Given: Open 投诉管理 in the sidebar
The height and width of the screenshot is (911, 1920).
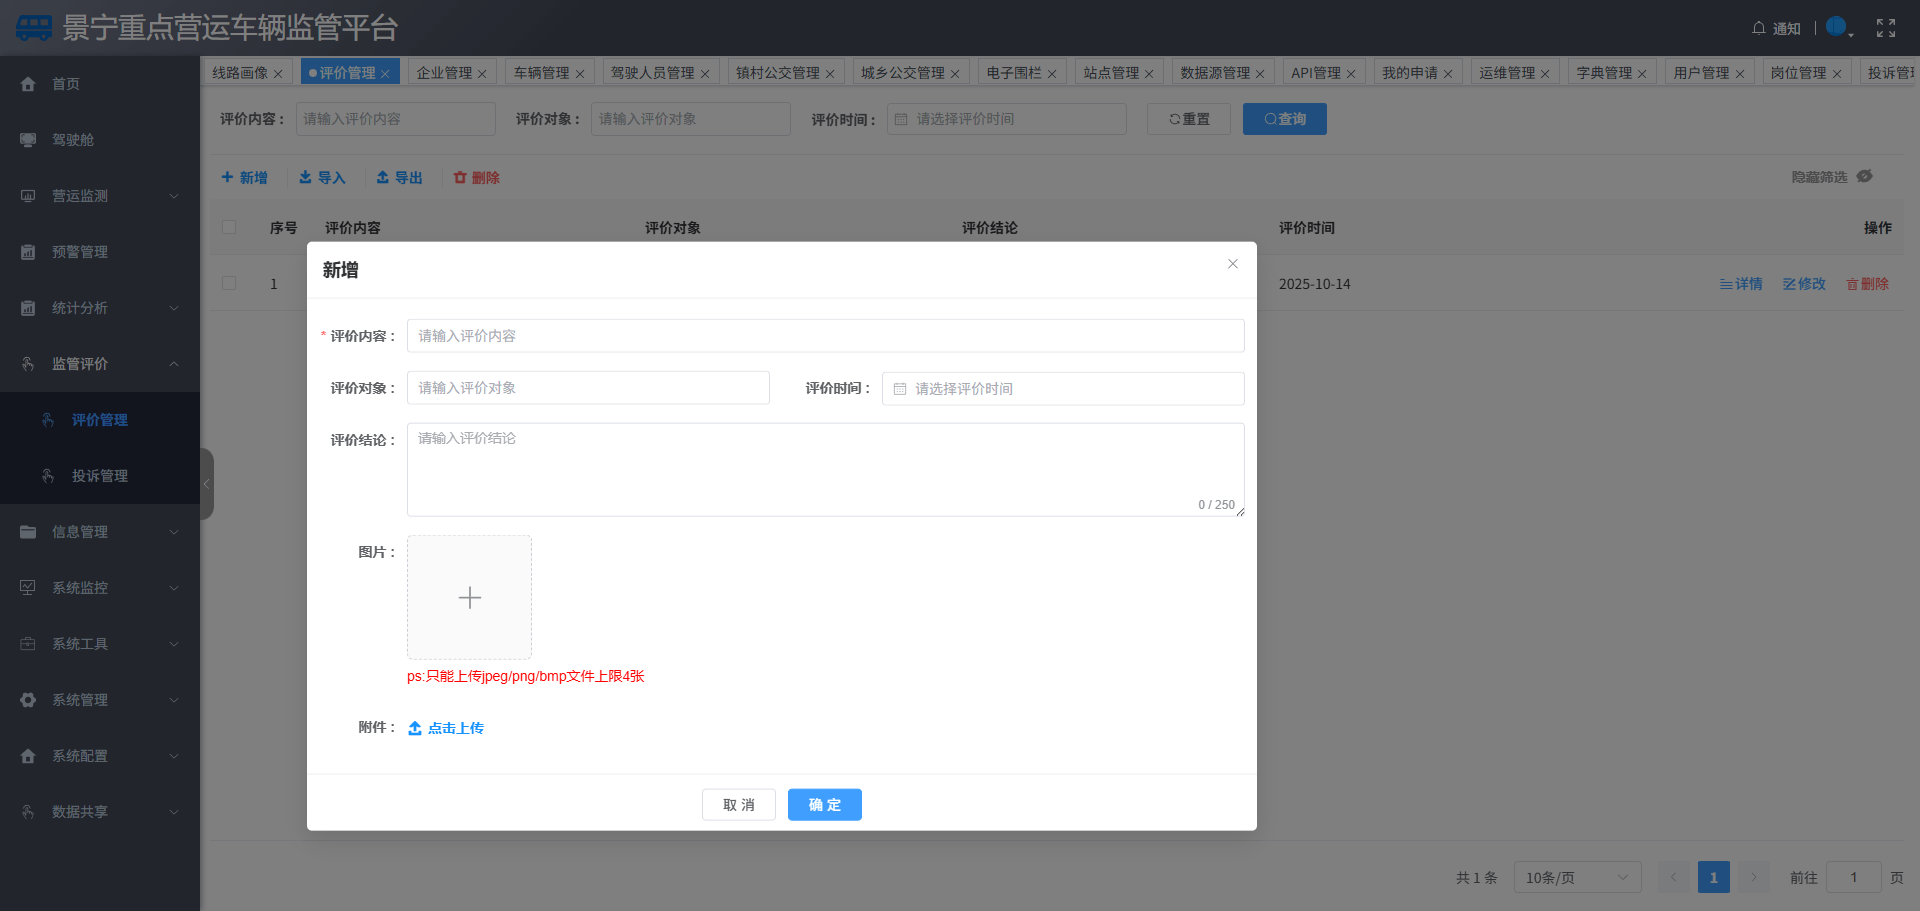Looking at the screenshot, I should coord(100,476).
